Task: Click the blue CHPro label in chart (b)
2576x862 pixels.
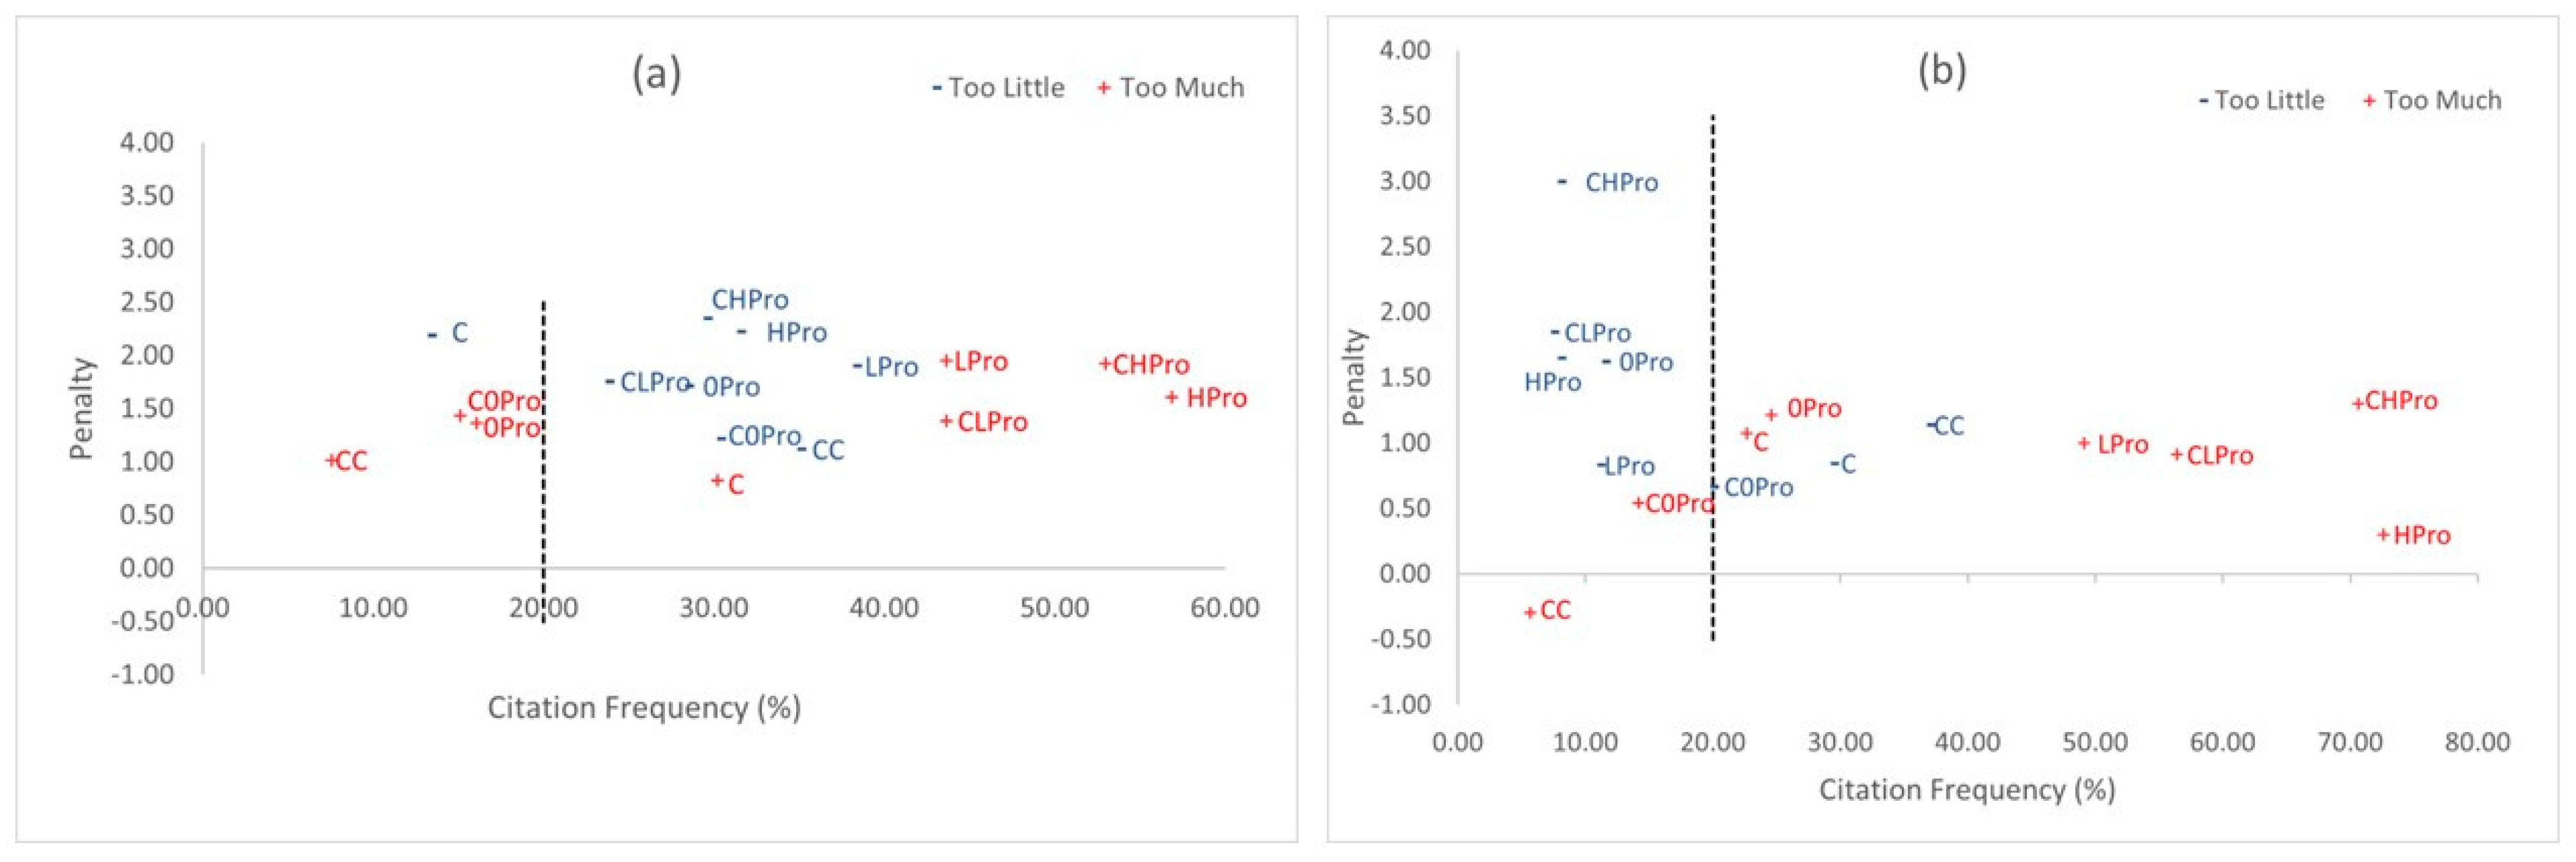Action: click(1621, 183)
